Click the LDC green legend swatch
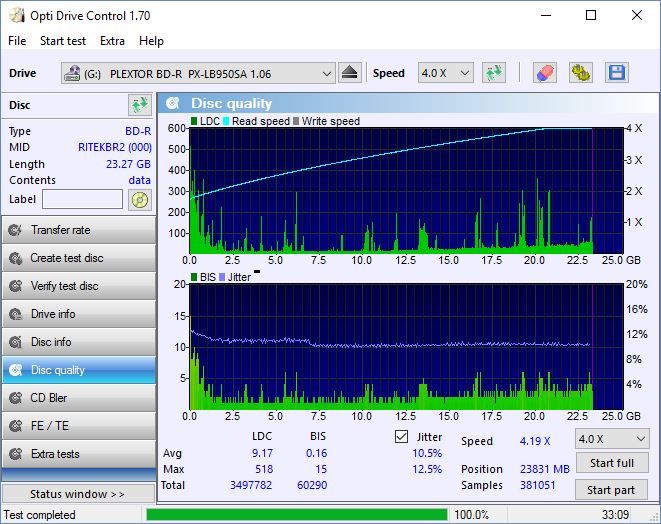The width and height of the screenshot is (661, 524). coord(194,121)
